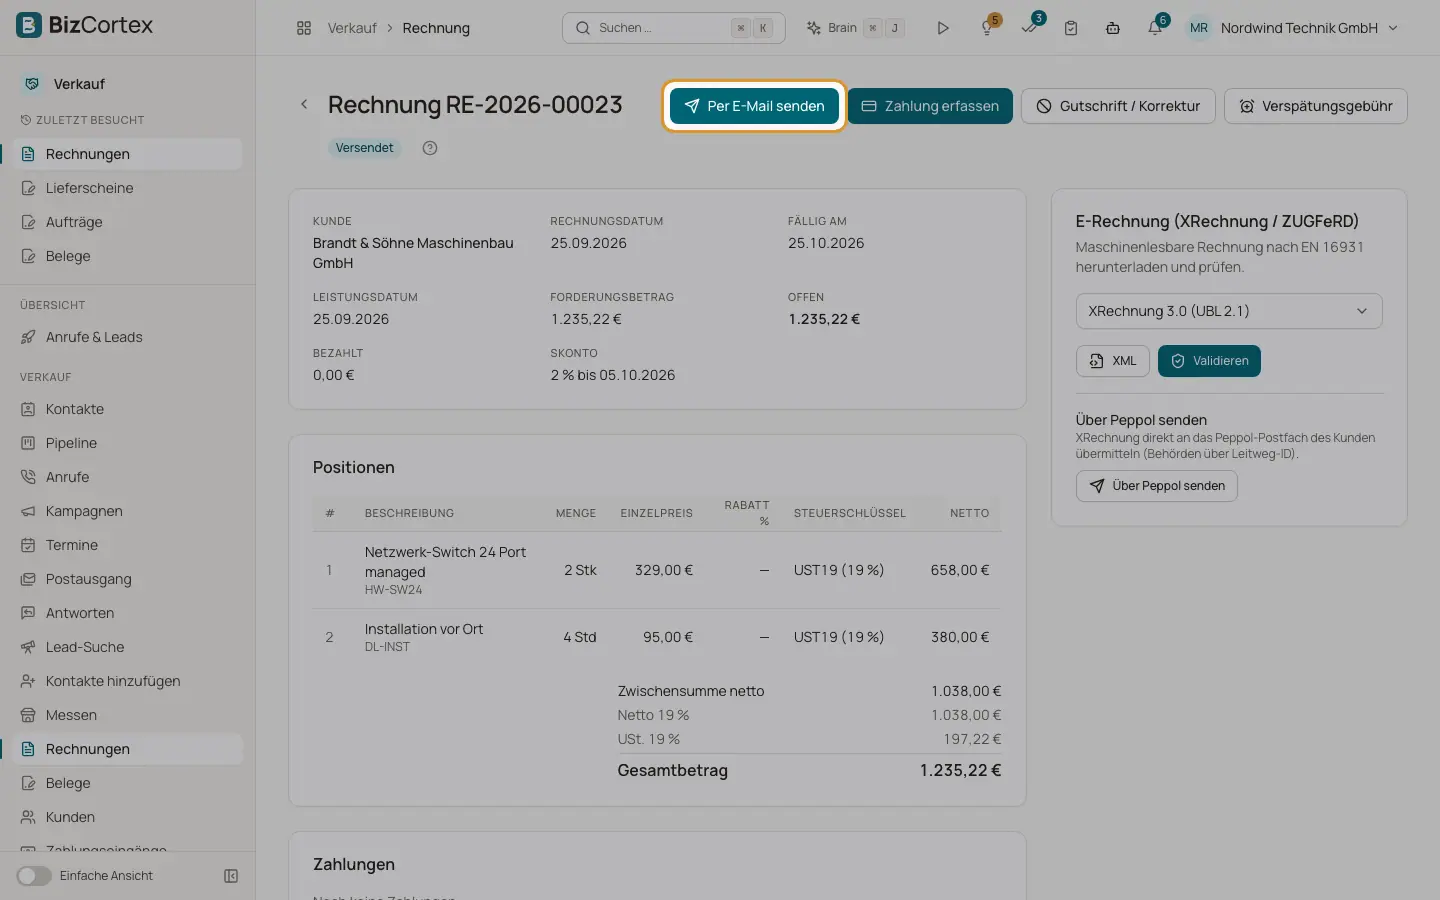Click the BizCortex logo icon
Image resolution: width=1440 pixels, height=900 pixels.
point(29,25)
